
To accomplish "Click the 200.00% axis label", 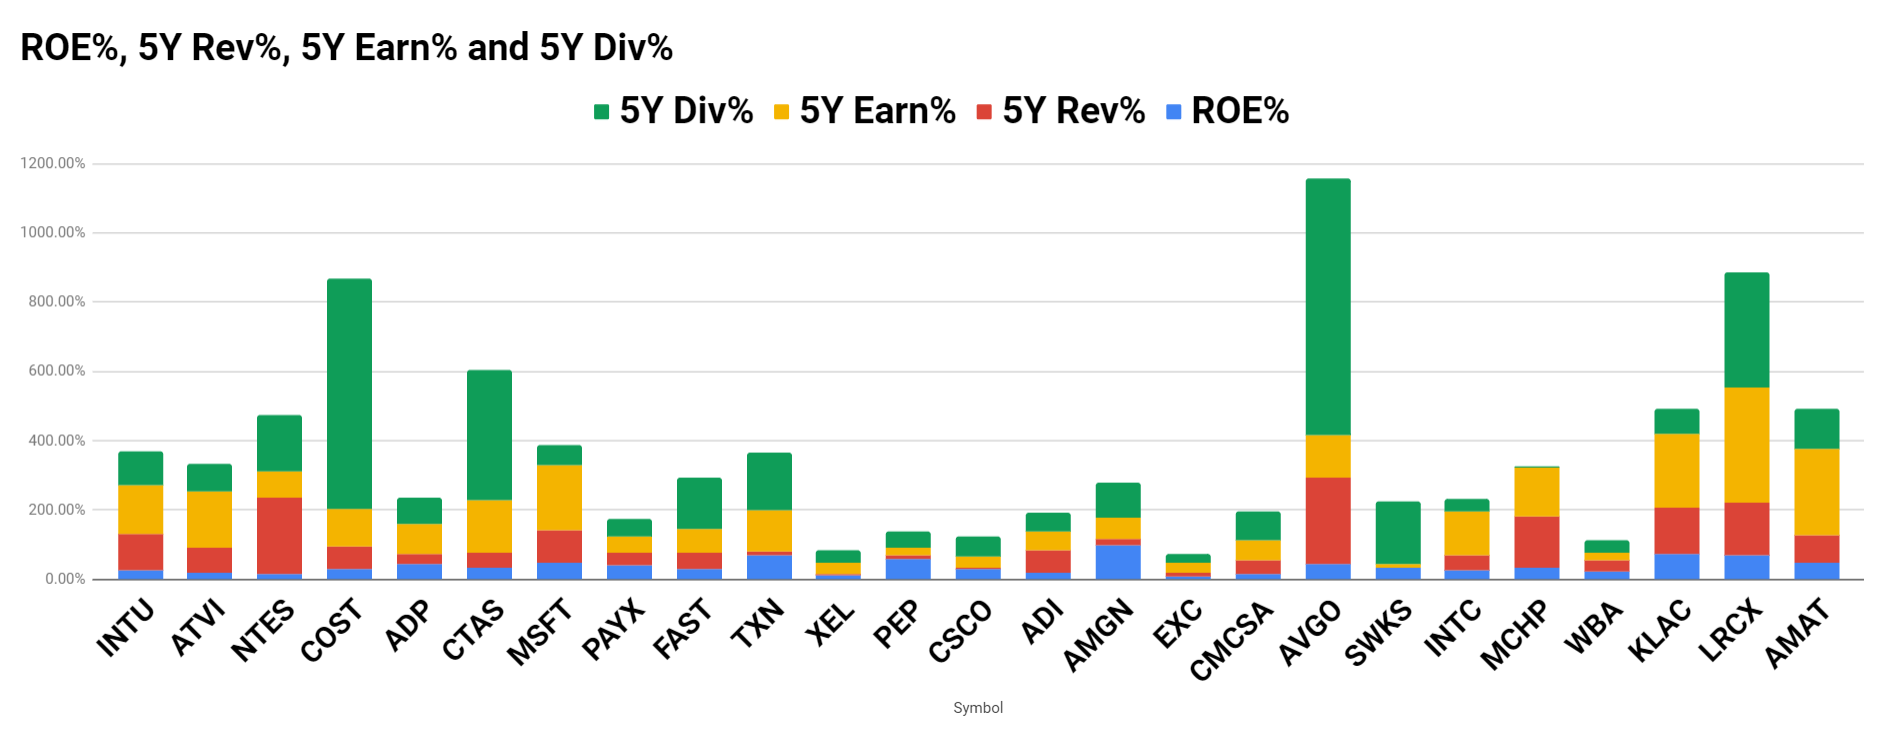I will point(57,509).
